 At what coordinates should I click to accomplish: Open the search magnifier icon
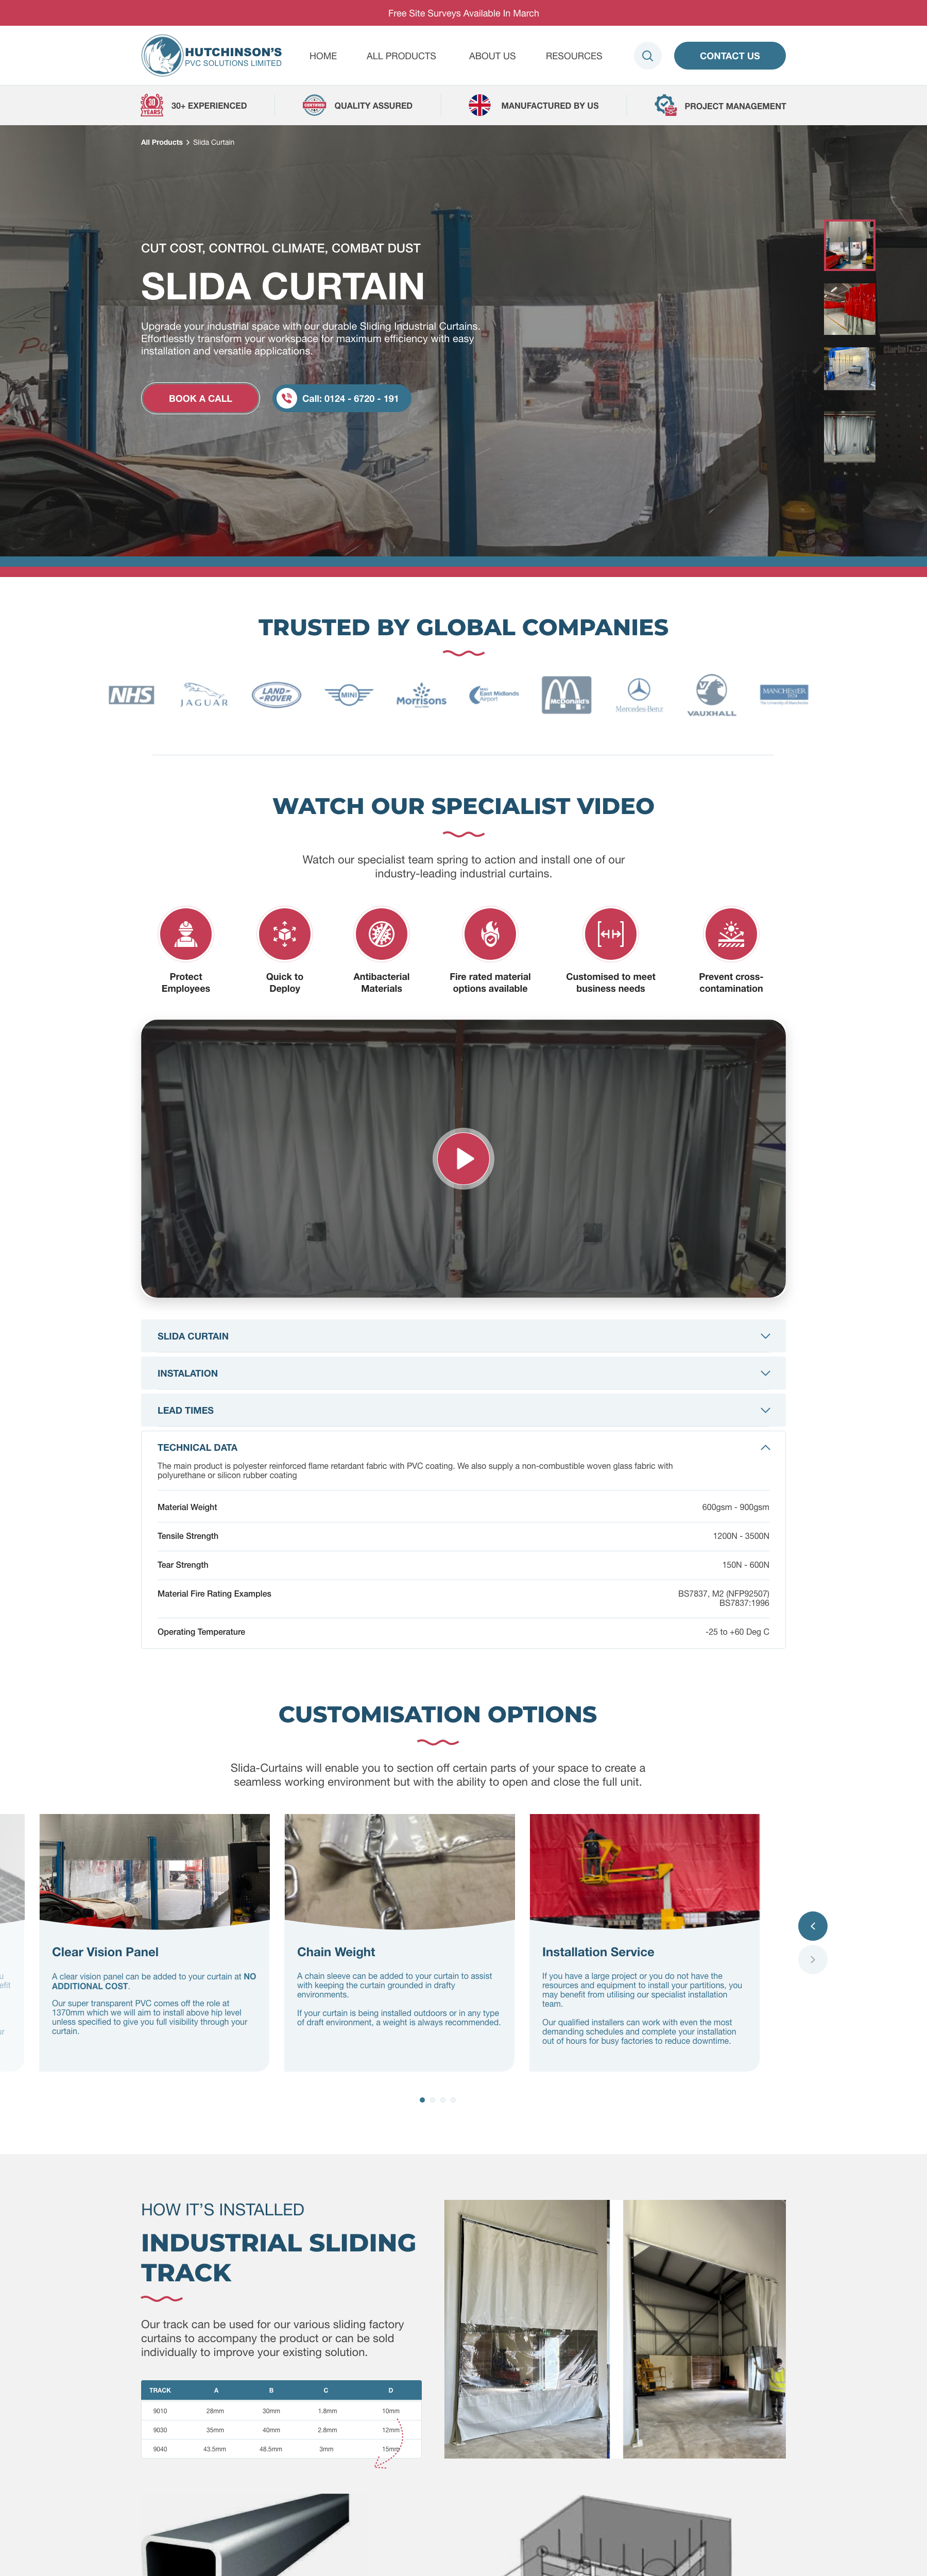coord(647,56)
